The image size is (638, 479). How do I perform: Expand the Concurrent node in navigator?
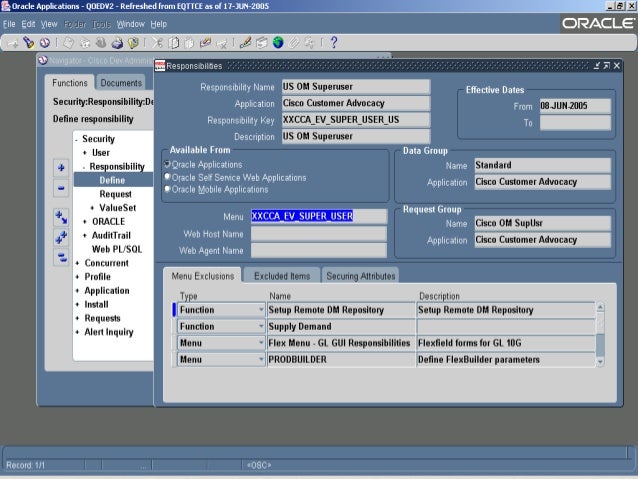click(78, 263)
